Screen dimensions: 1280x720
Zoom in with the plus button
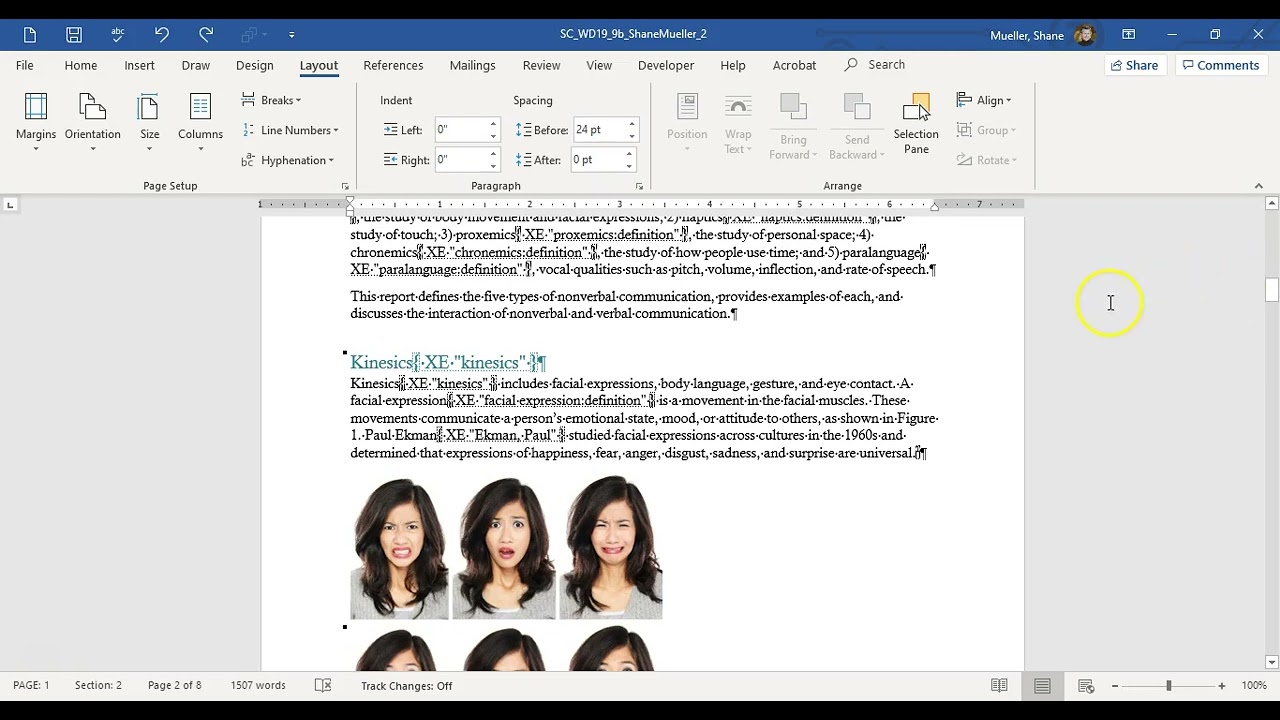tap(1221, 686)
